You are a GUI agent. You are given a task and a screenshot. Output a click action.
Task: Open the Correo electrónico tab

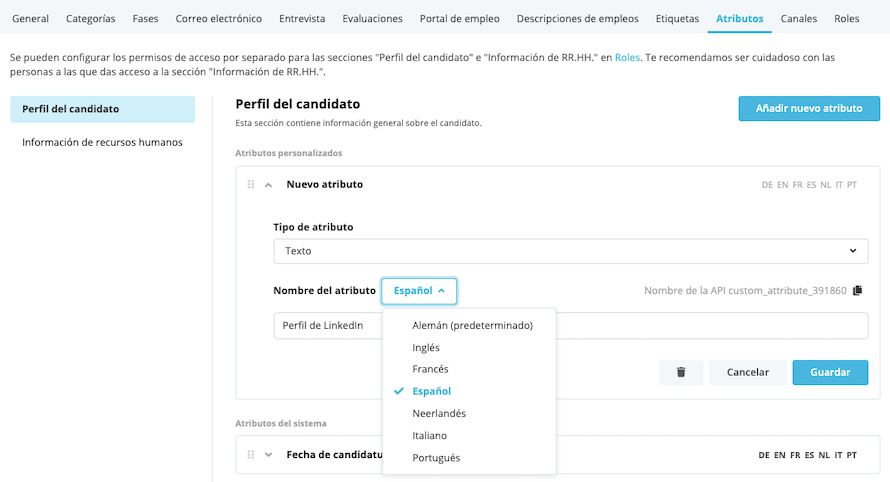[x=219, y=19]
